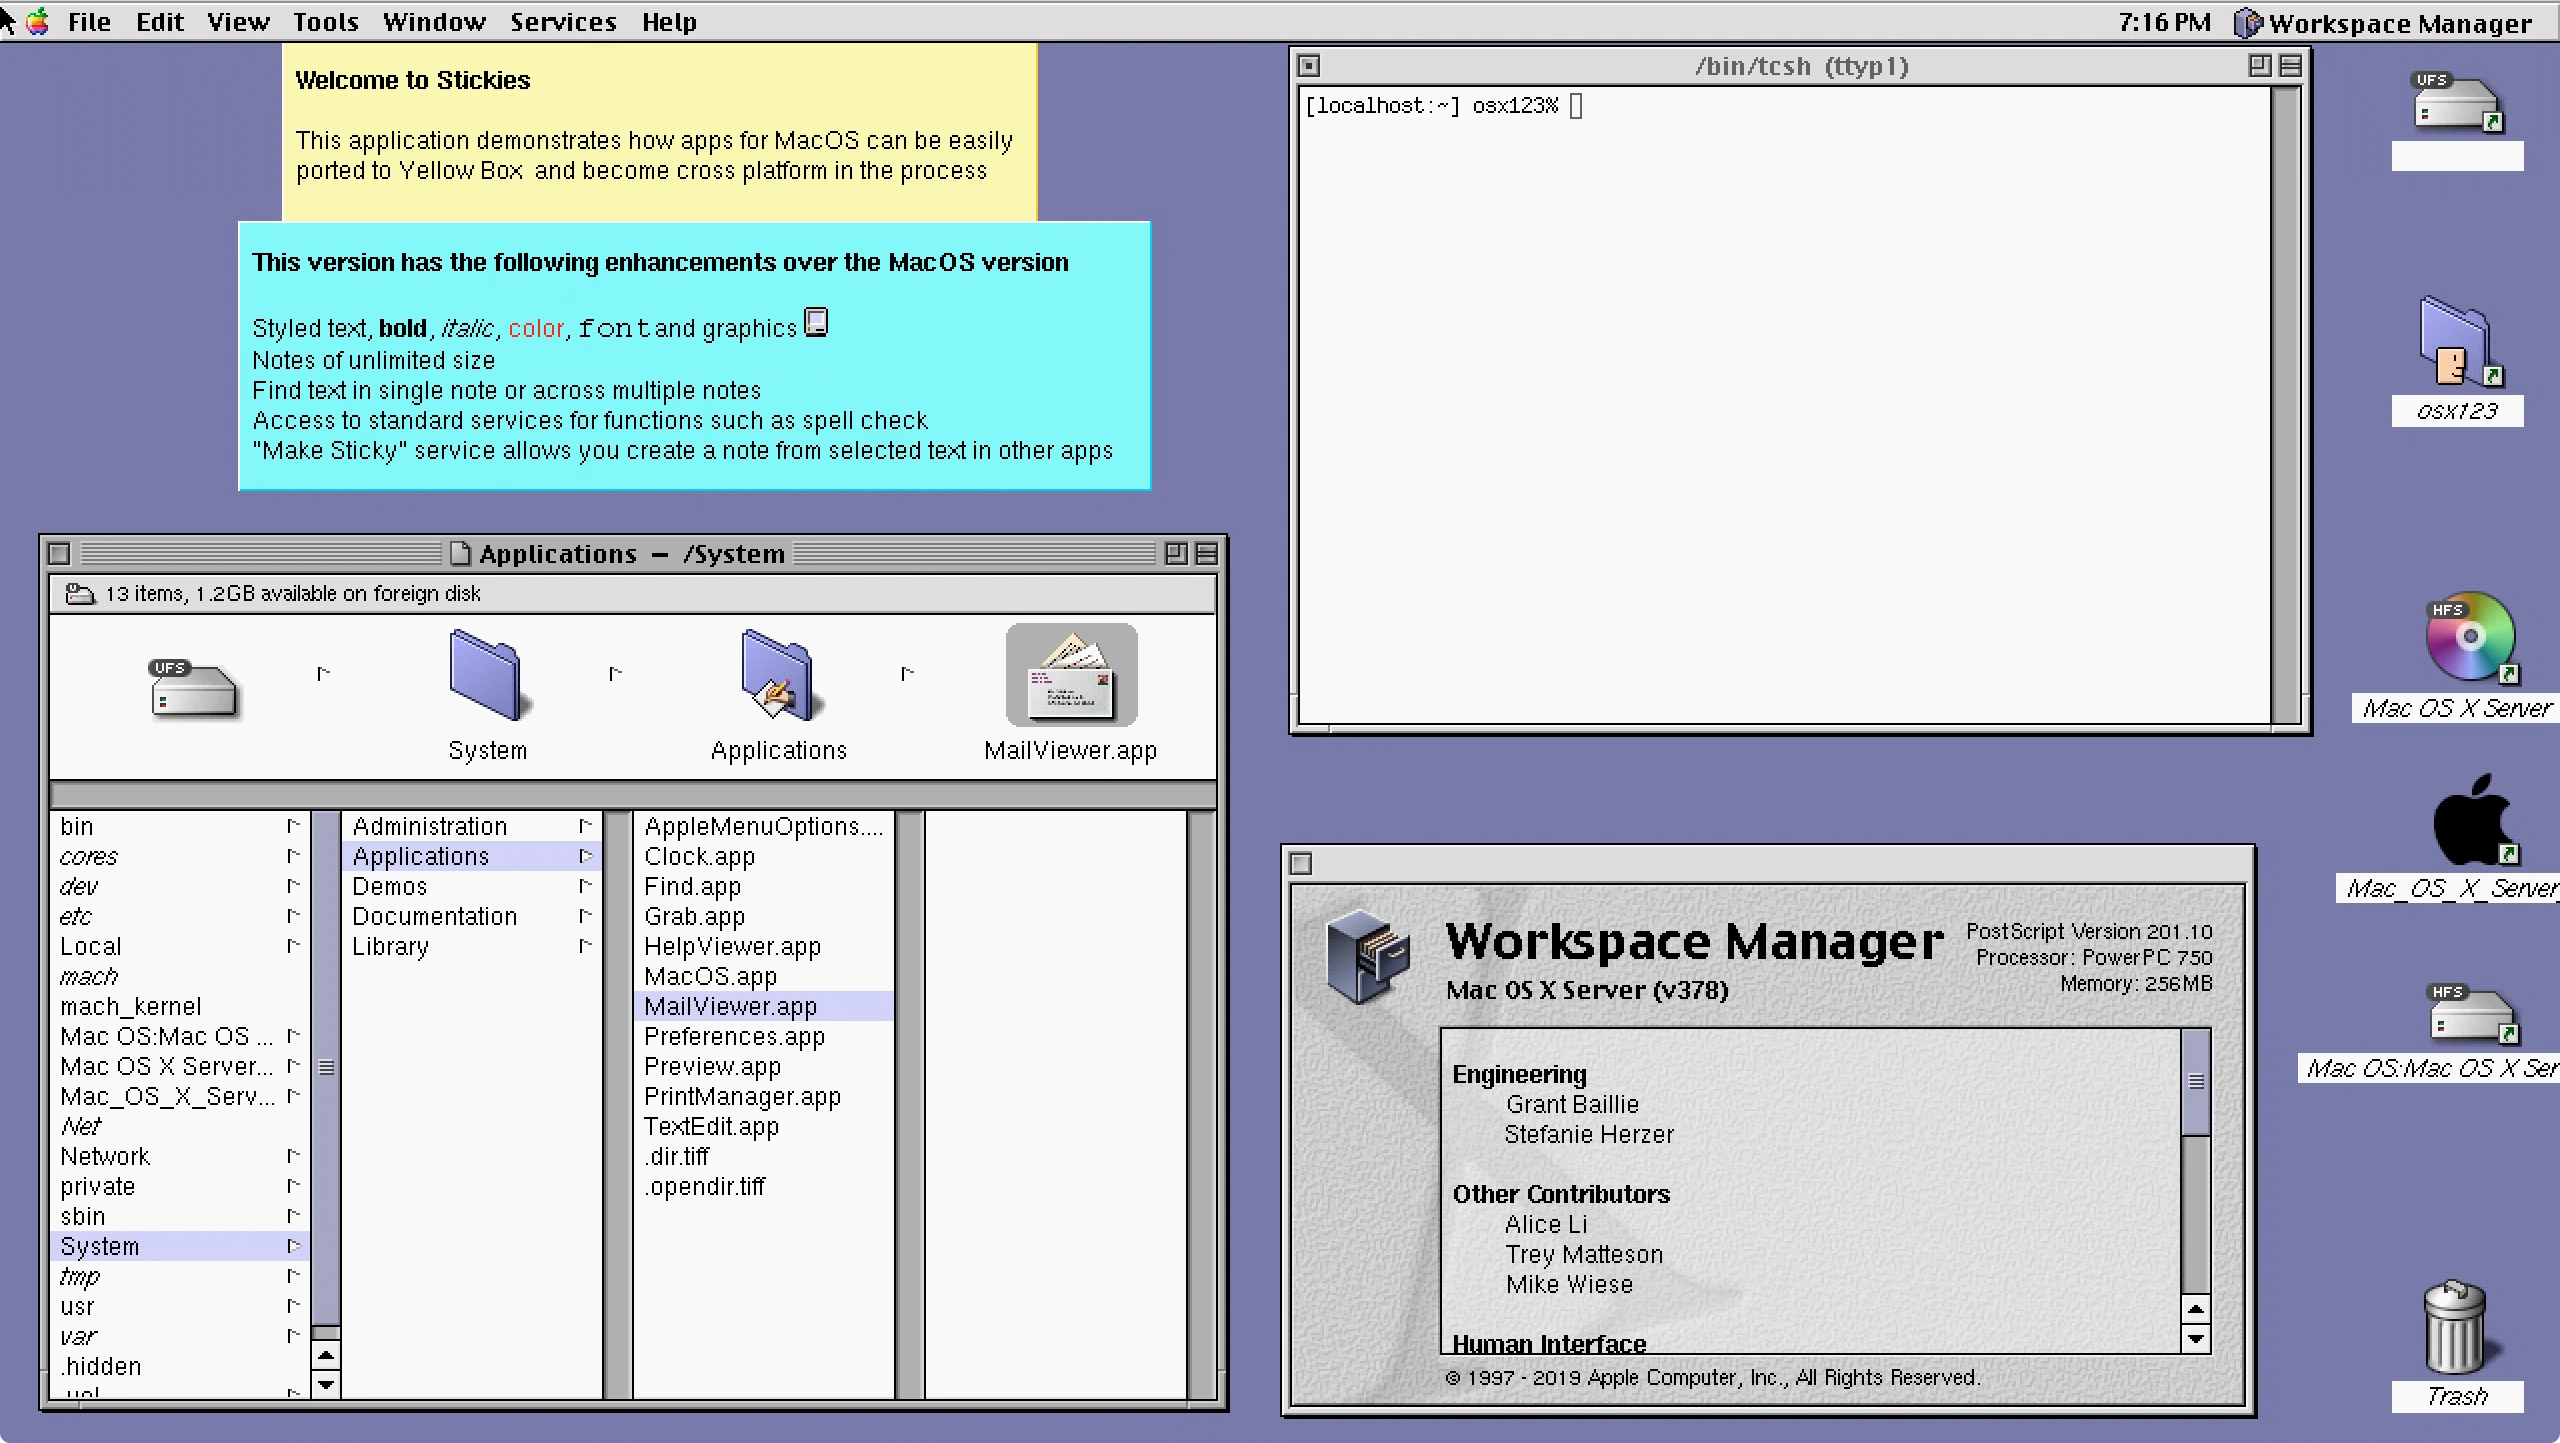Select Preferences.app in the file list

(x=734, y=1037)
